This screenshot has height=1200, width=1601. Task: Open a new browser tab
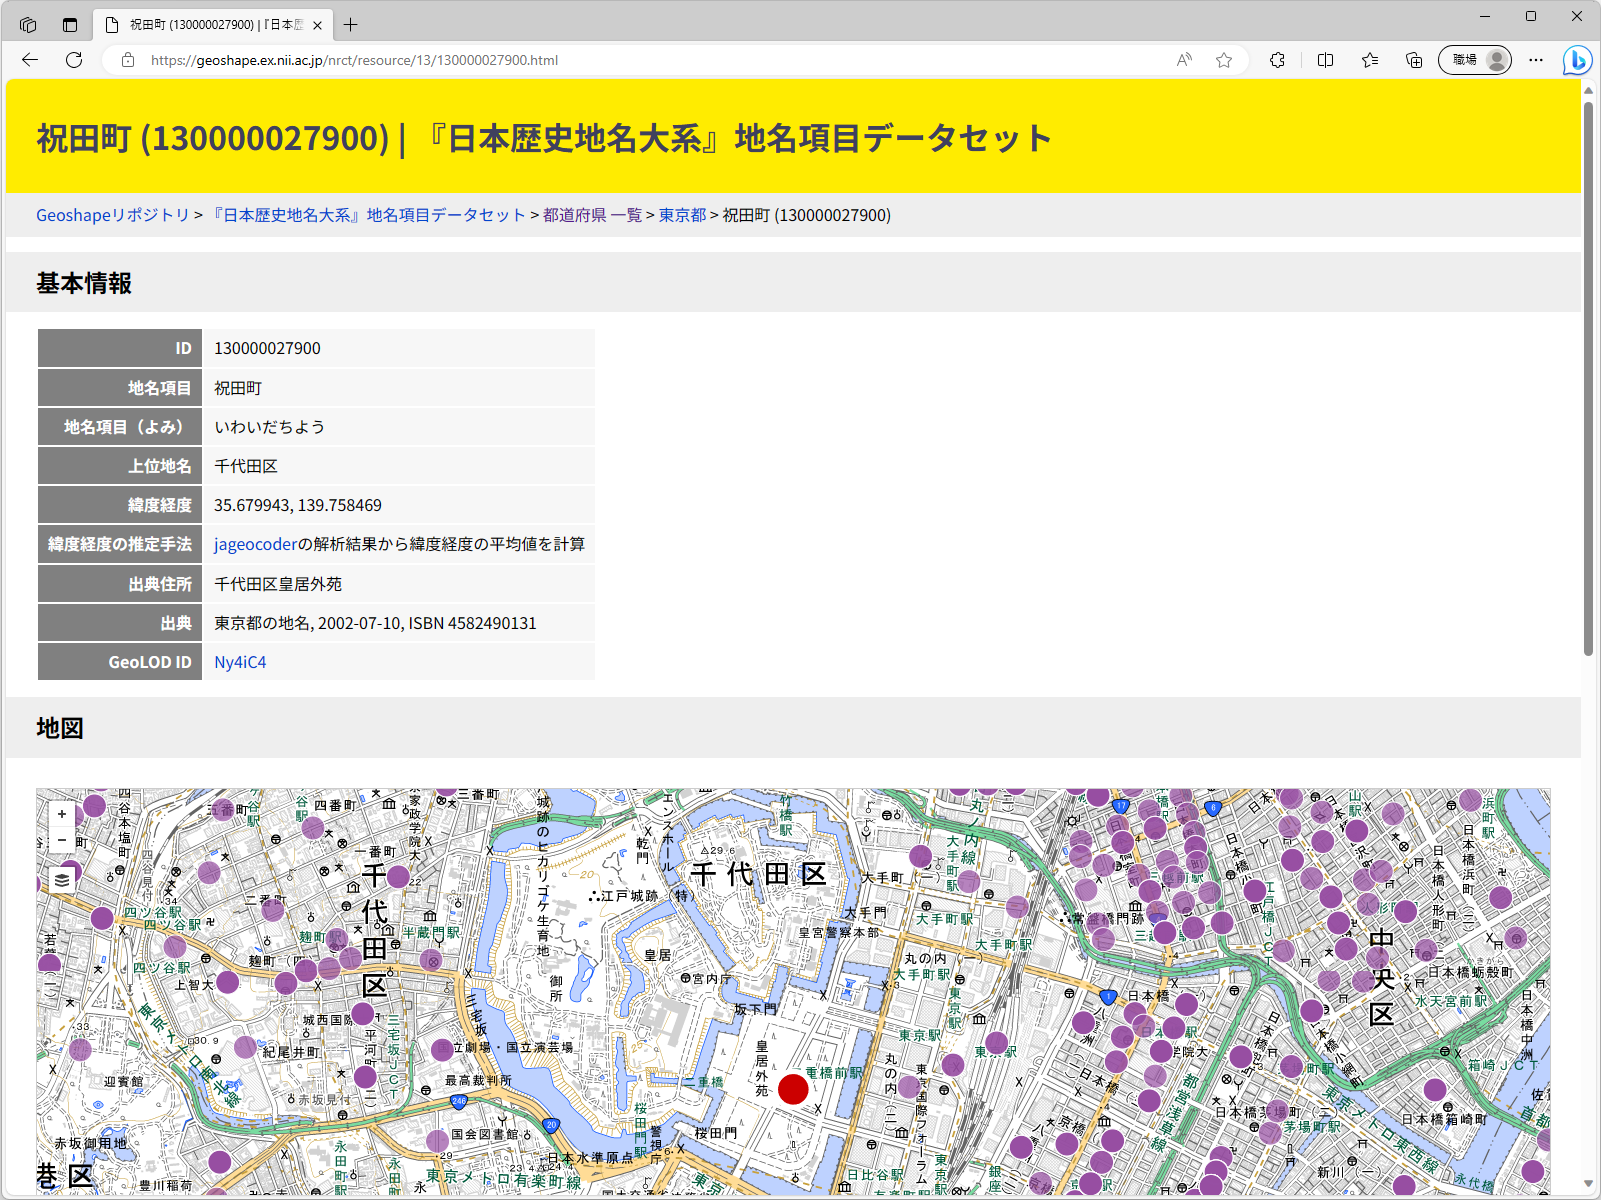pos(350,25)
